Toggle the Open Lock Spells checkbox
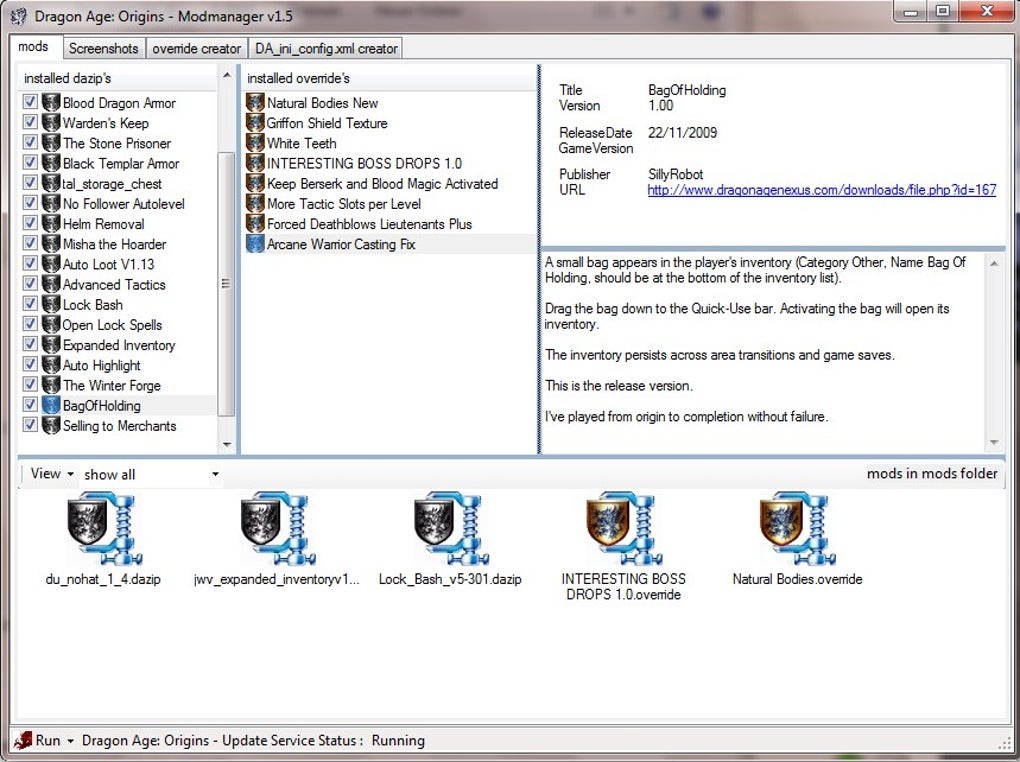This screenshot has height=762, width=1020. click(x=30, y=323)
